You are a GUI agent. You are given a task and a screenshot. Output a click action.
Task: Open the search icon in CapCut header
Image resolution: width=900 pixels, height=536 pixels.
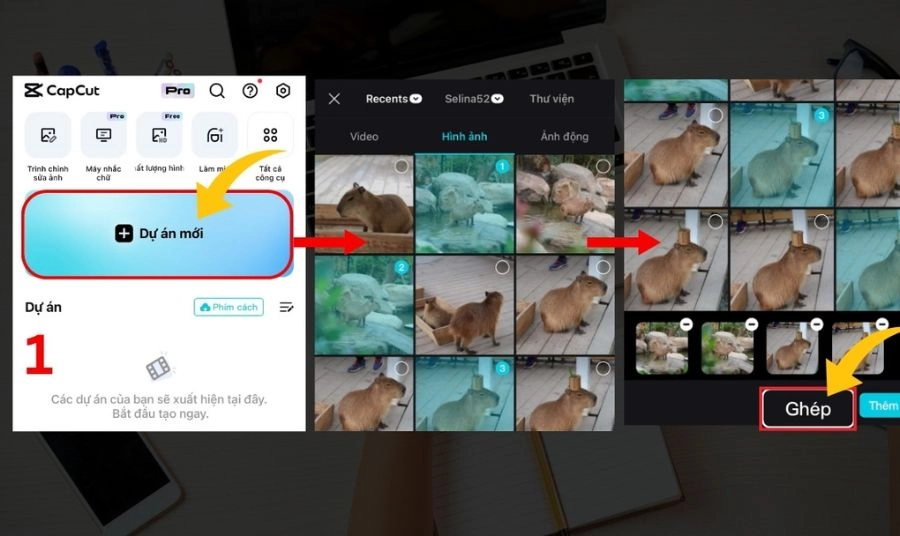(217, 91)
